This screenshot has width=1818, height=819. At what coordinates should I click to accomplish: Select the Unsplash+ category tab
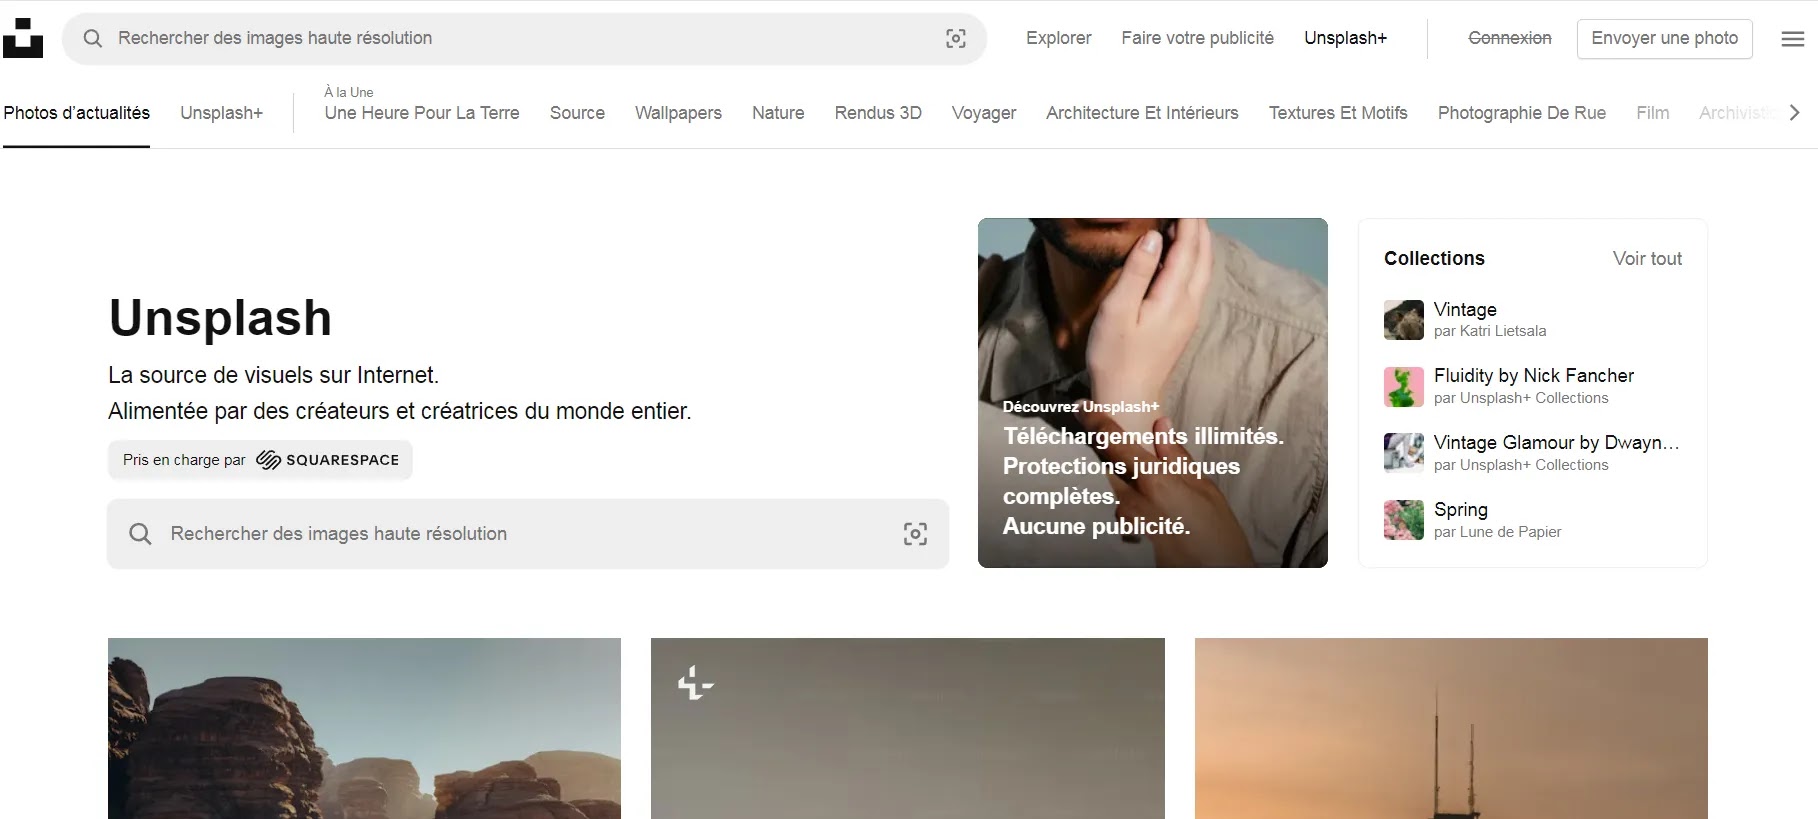[x=222, y=113]
